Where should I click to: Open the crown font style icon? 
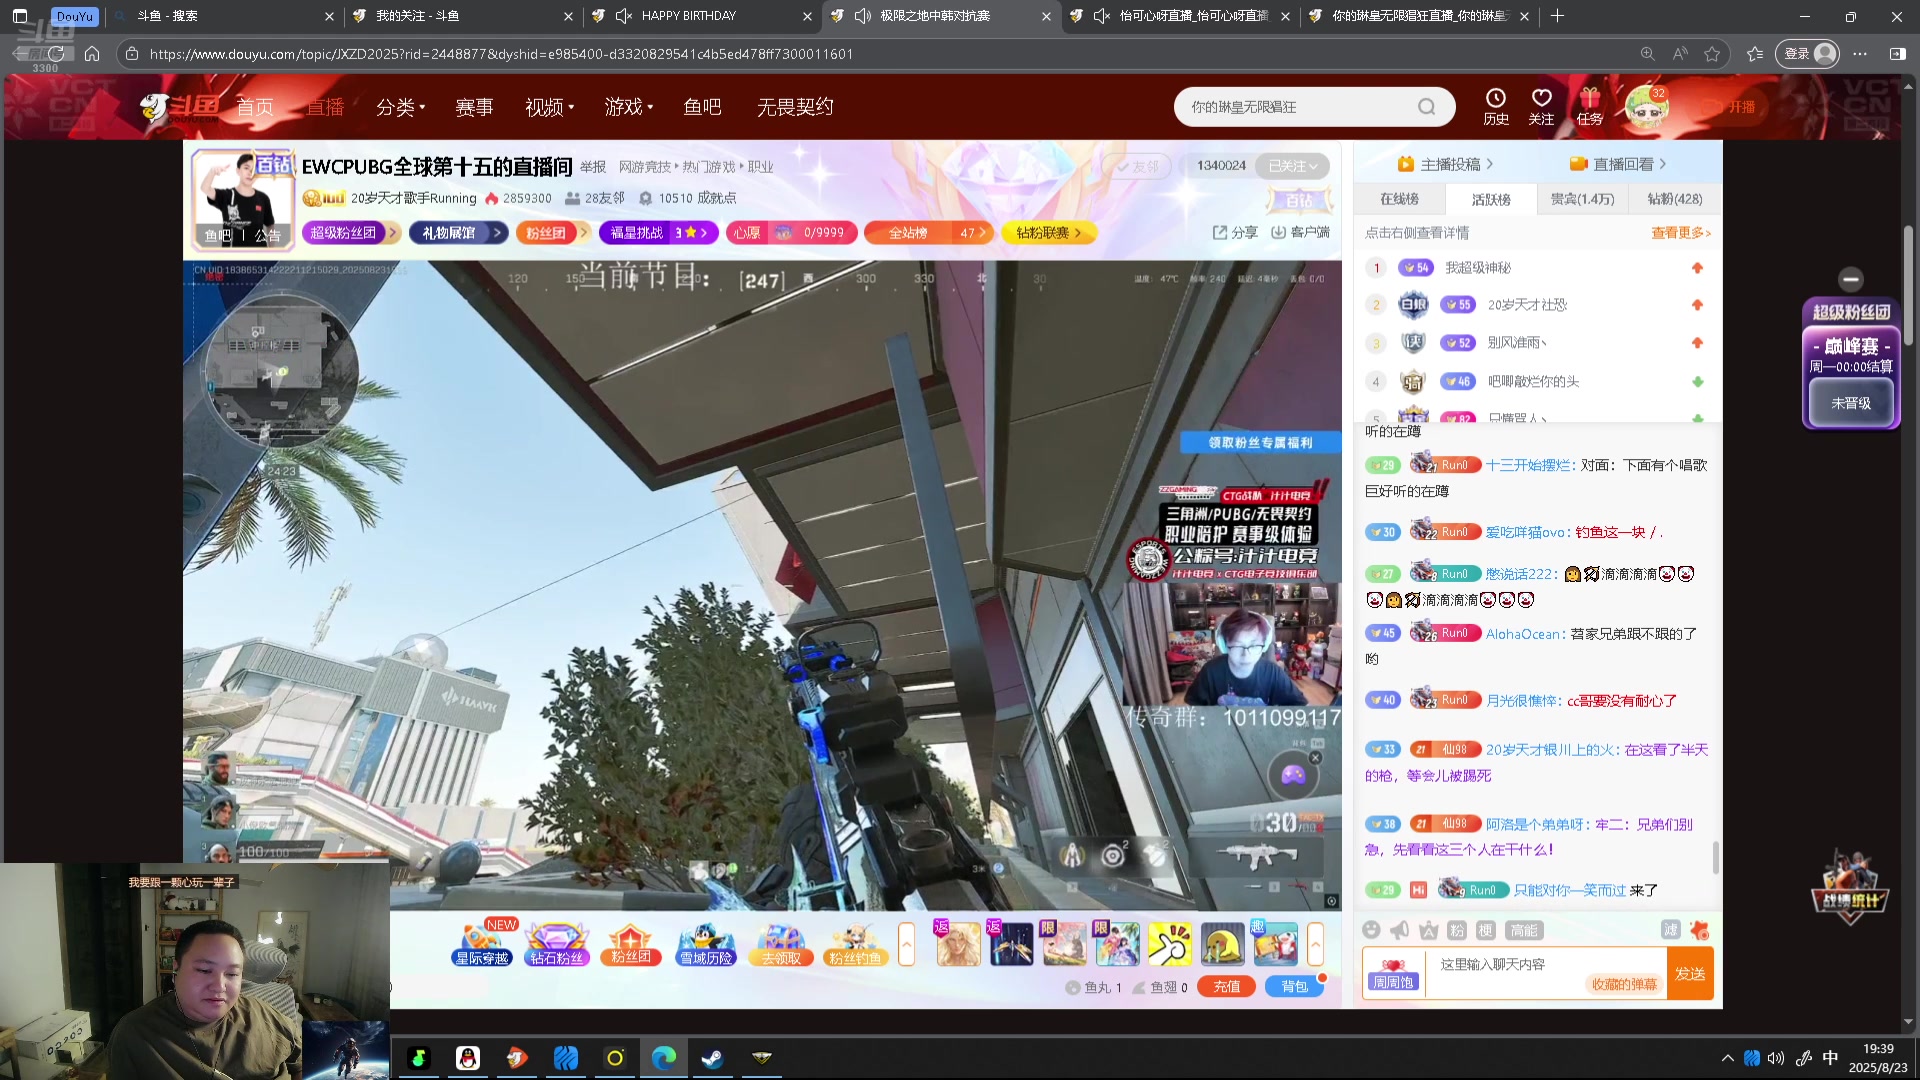coord(1428,930)
